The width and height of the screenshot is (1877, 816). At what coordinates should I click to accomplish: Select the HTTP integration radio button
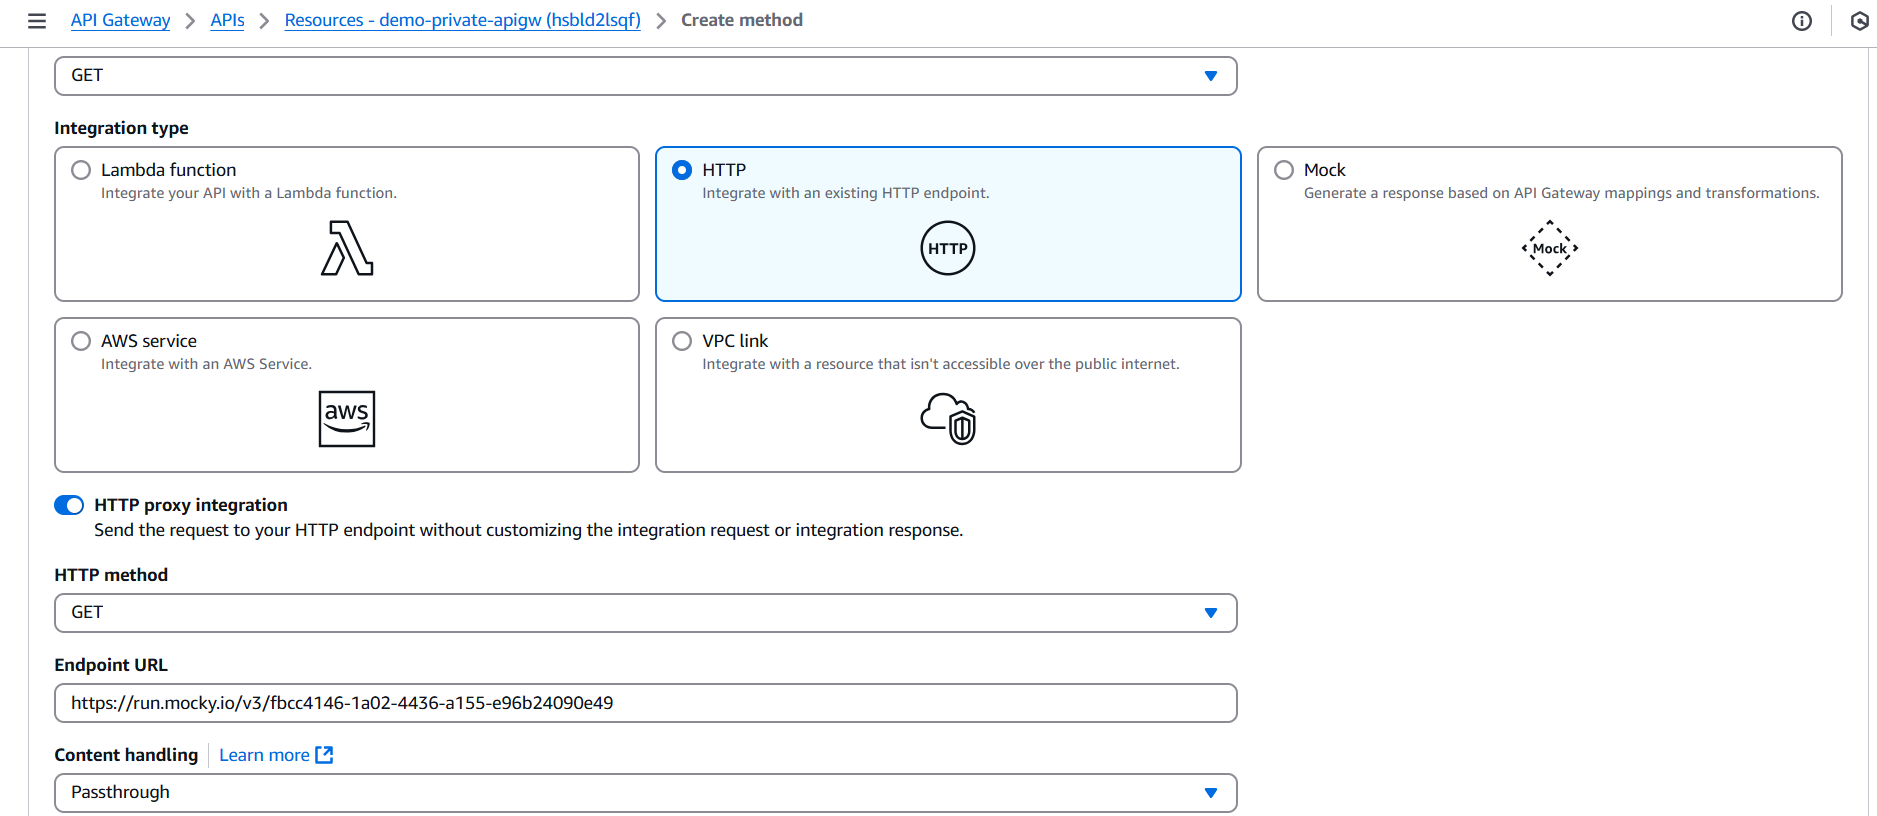coord(682,170)
